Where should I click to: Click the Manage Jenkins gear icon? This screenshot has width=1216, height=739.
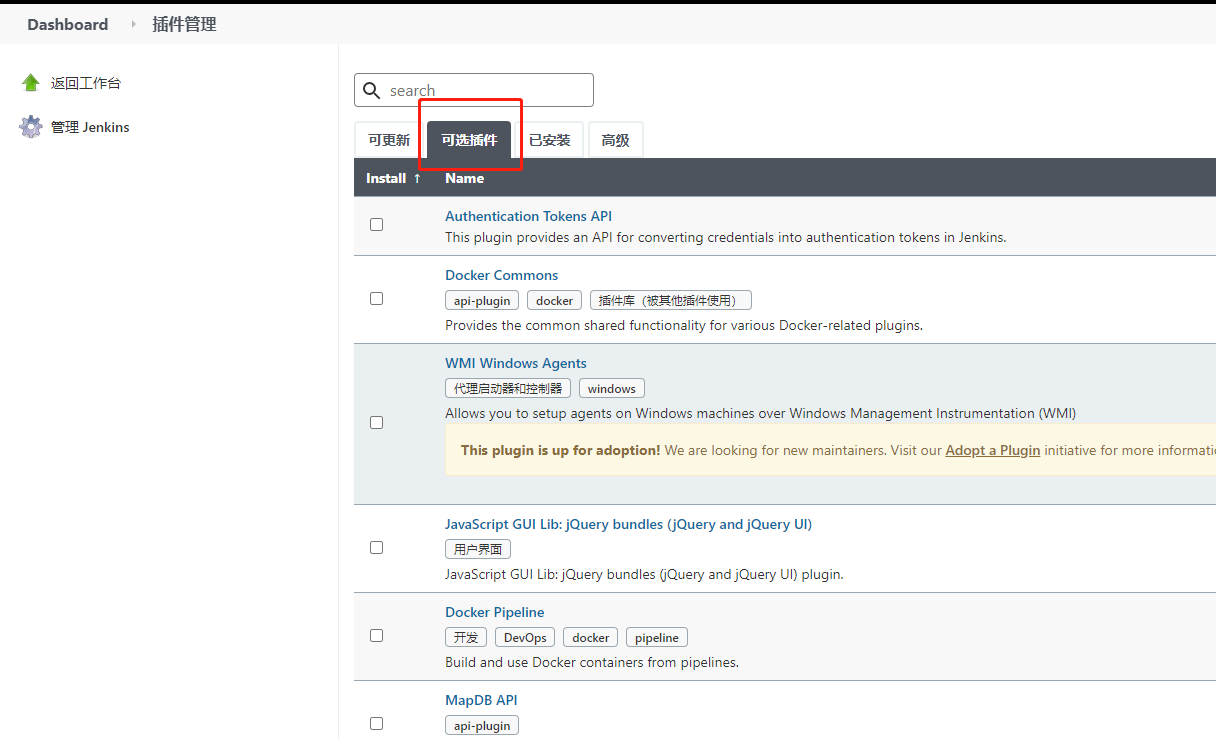coord(31,127)
